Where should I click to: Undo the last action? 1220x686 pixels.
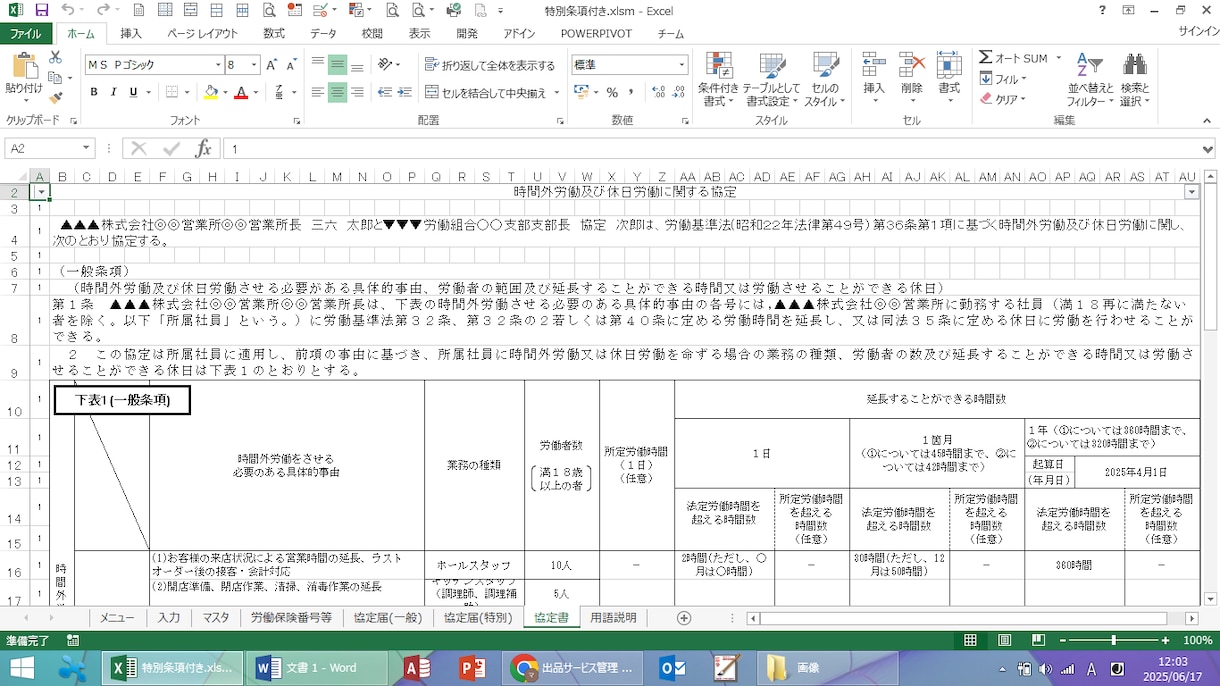(x=66, y=10)
